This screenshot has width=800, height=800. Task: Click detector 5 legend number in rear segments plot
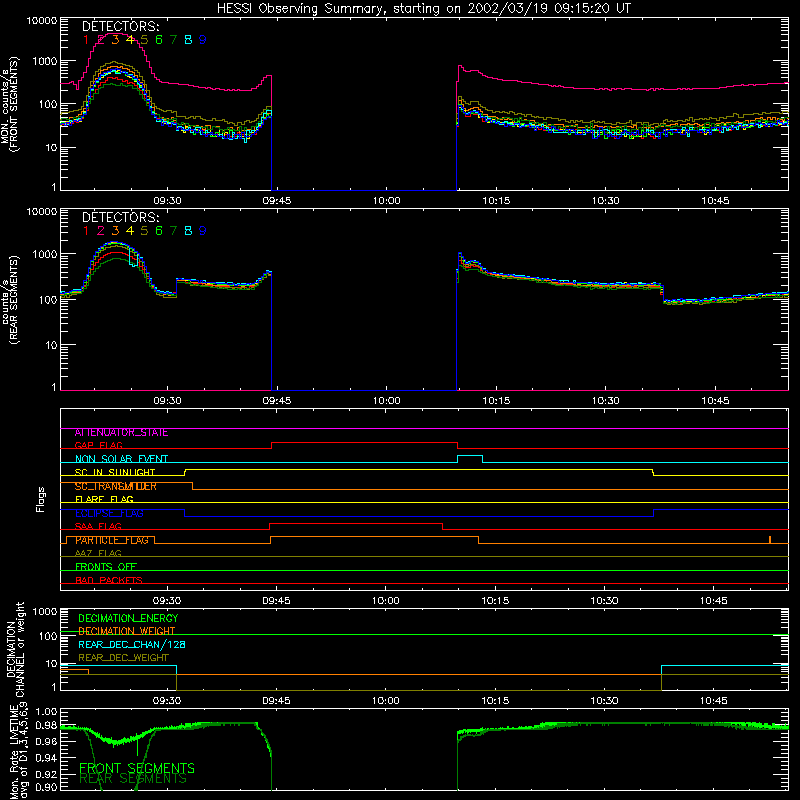[x=144, y=231]
